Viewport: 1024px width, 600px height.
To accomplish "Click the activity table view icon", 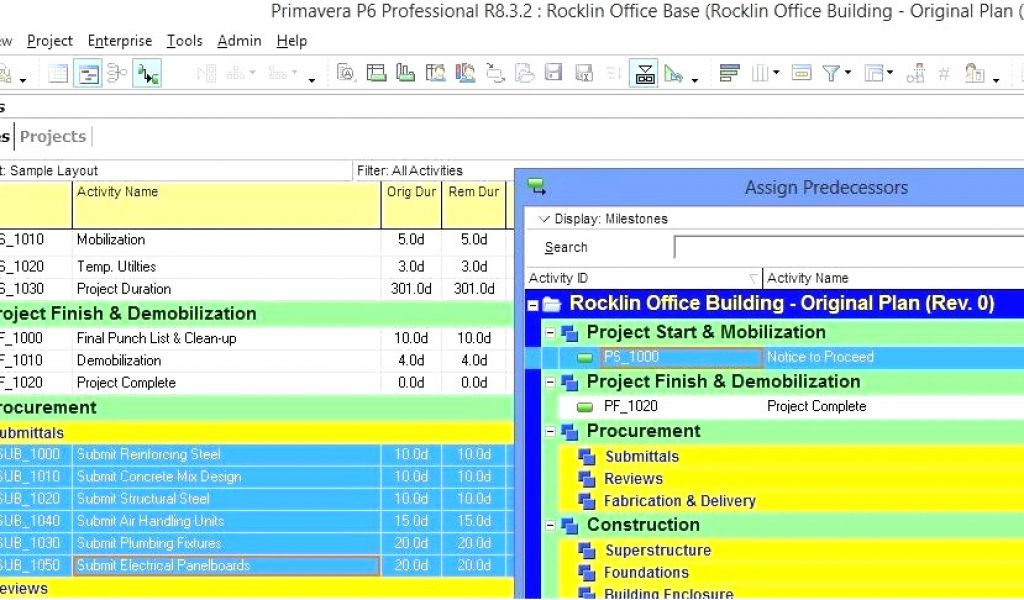I will [58, 73].
